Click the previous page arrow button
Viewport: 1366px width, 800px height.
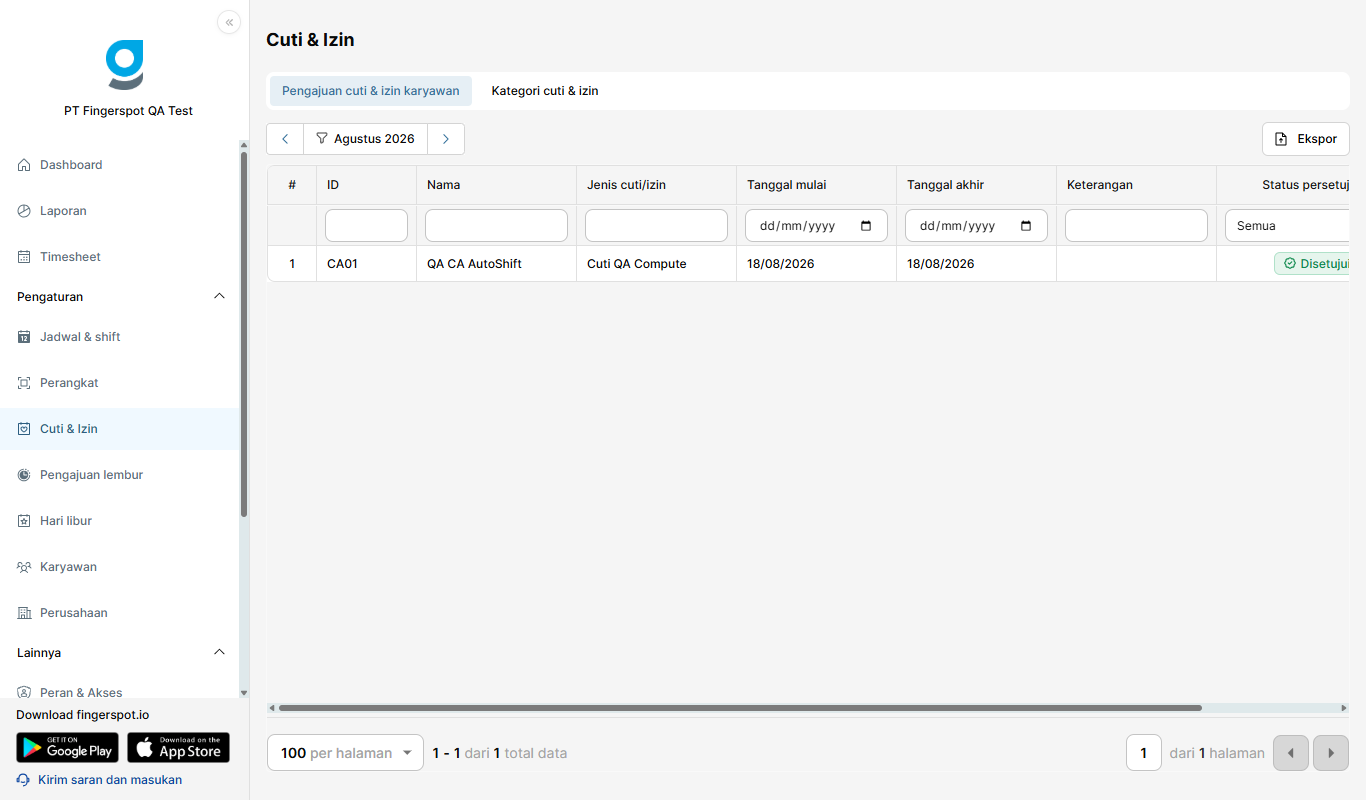click(1291, 753)
